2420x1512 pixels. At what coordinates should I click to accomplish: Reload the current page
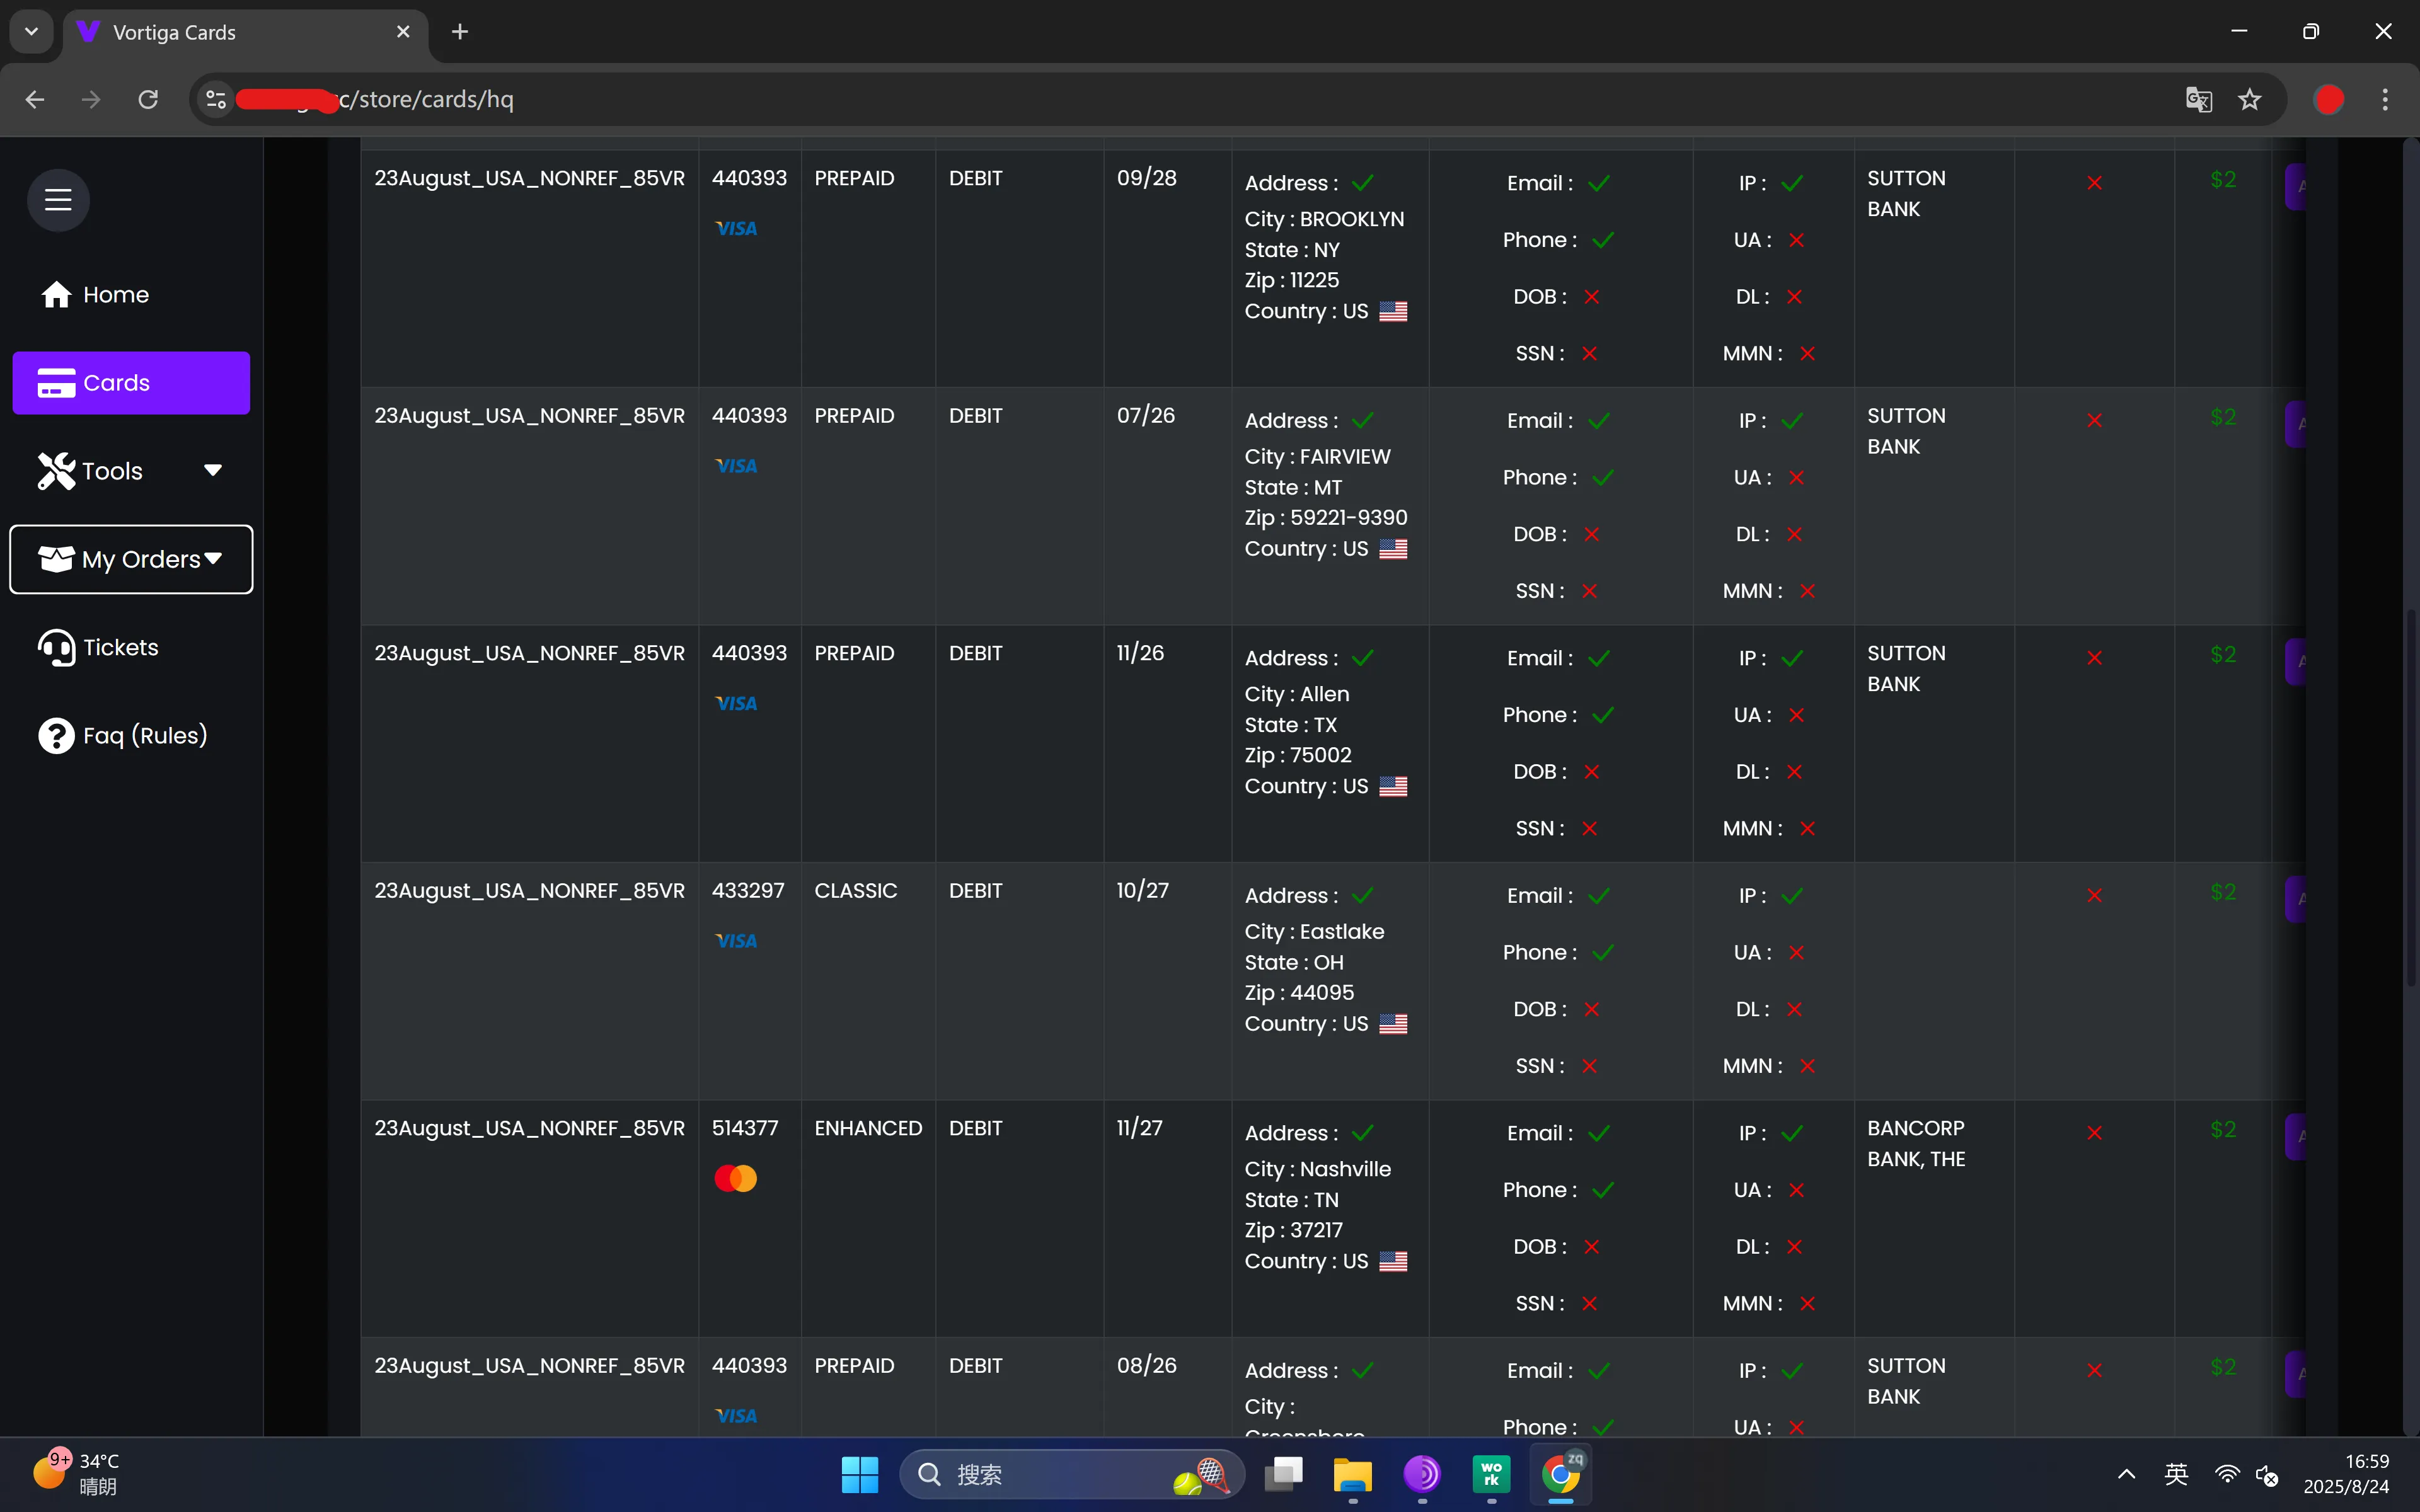pos(148,99)
